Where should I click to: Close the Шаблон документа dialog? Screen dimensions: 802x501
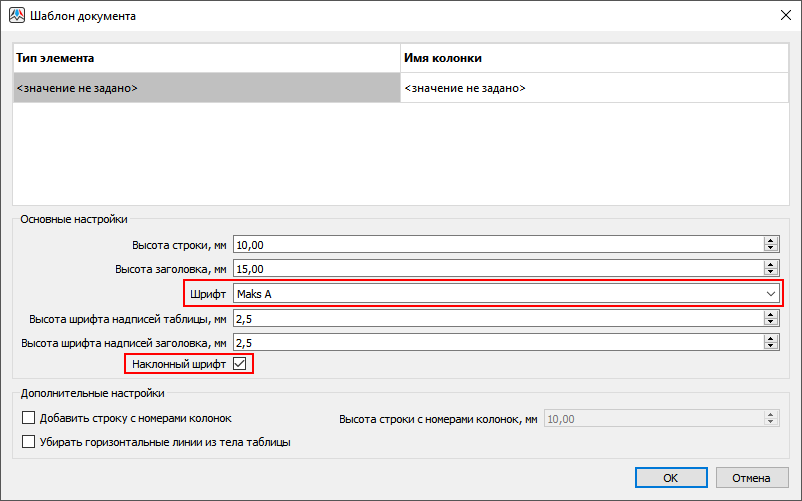tap(782, 16)
